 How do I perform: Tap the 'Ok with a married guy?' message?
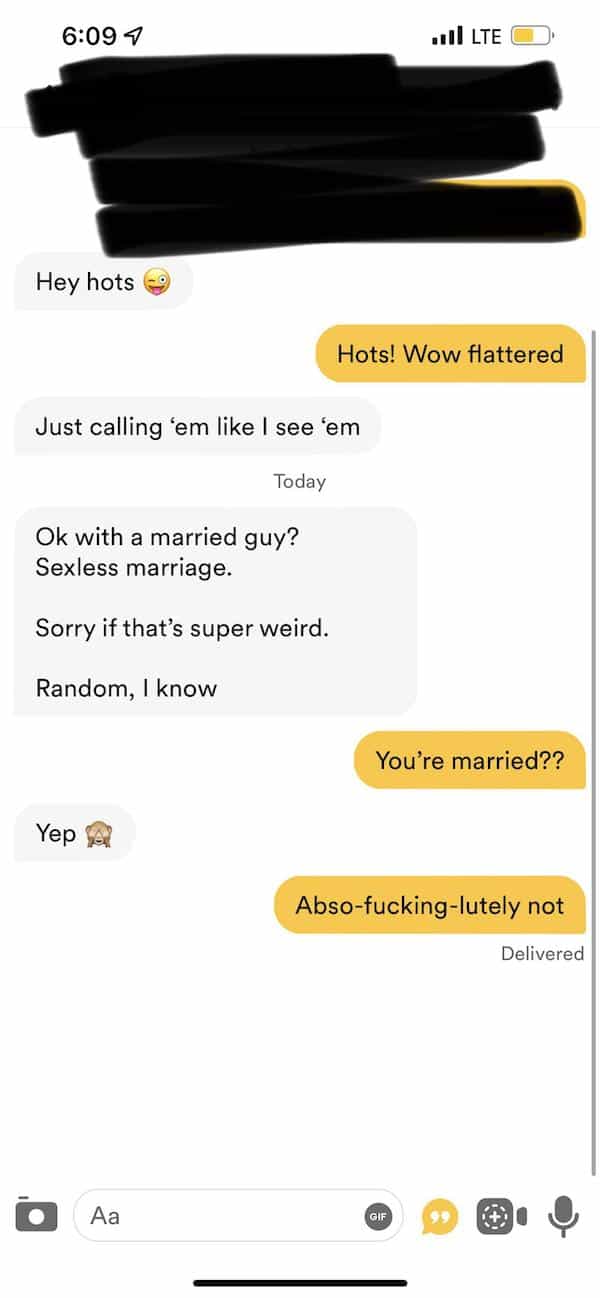click(x=215, y=611)
